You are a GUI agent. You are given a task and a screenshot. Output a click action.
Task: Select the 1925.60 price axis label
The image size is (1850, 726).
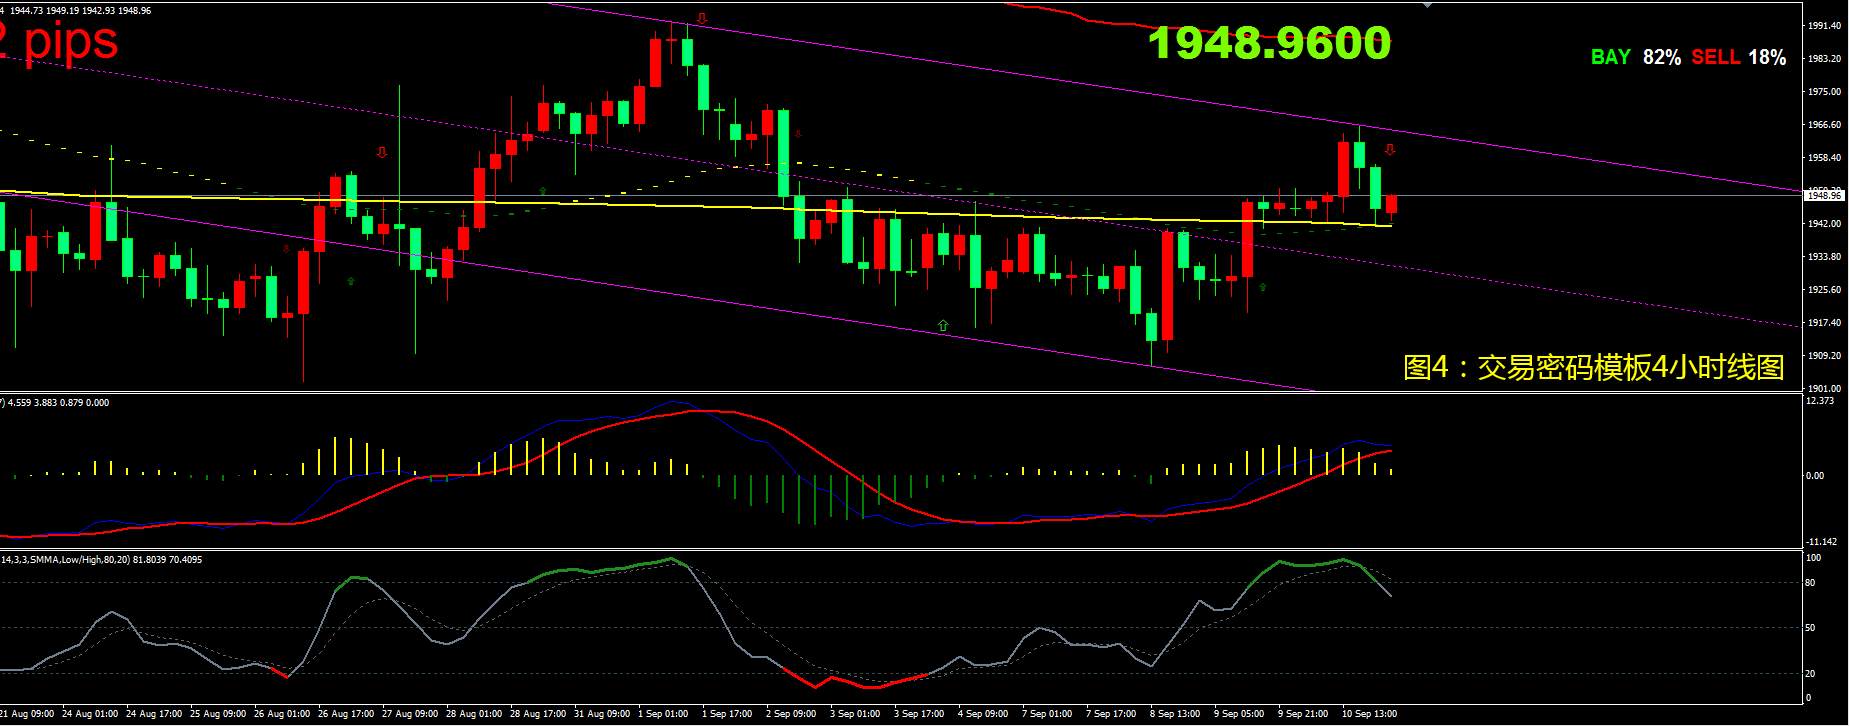click(1825, 290)
